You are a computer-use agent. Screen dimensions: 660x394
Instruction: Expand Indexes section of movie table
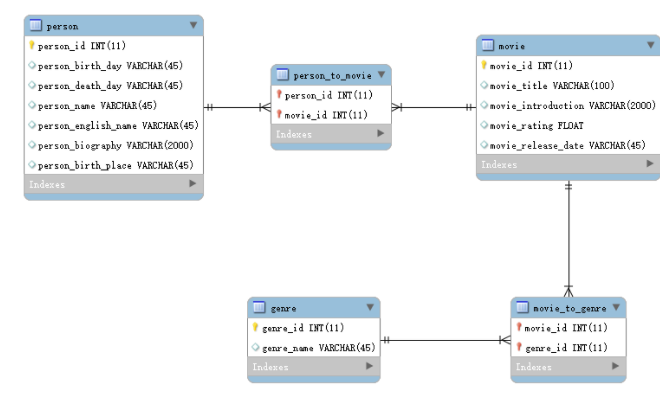pyautogui.click(x=650, y=164)
